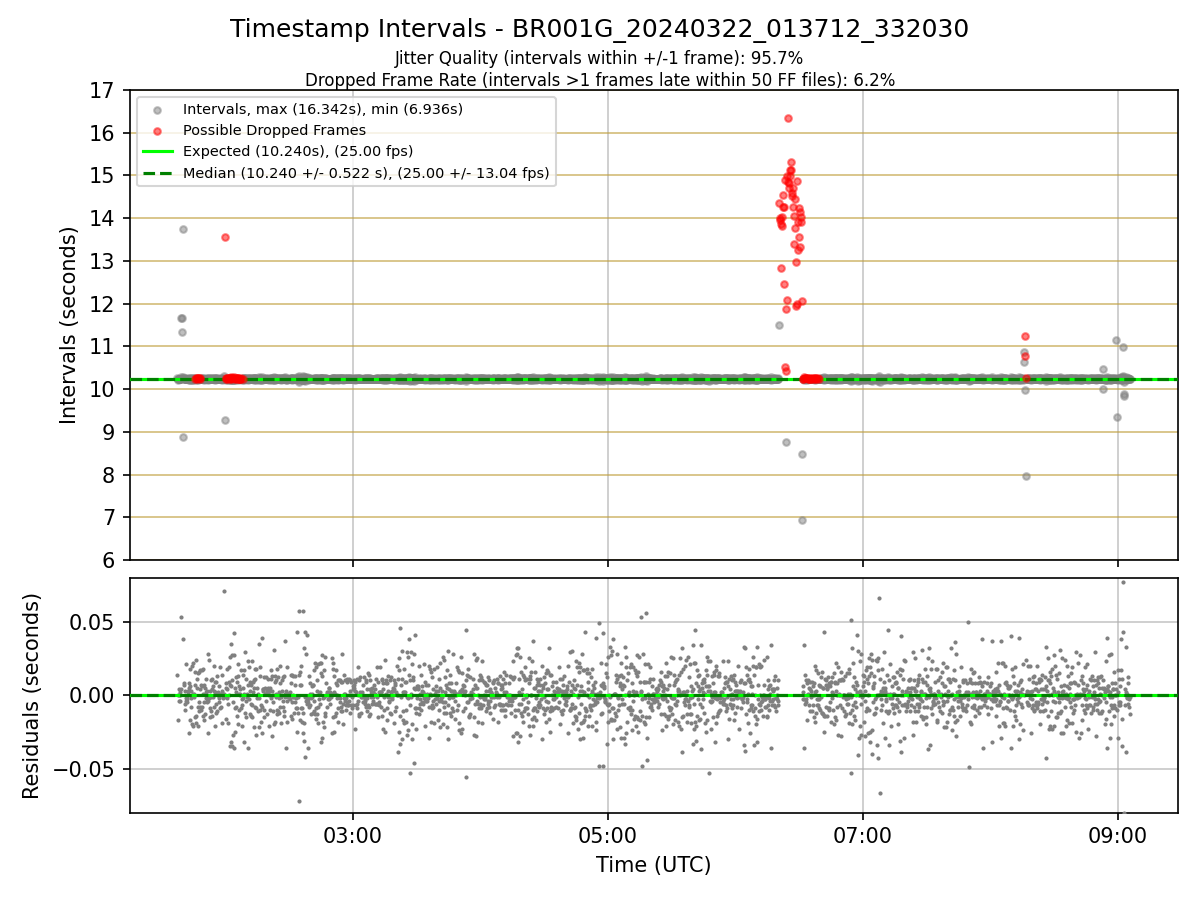Click the '07:00' x-axis tick label
1200x900 pixels.
click(863, 835)
